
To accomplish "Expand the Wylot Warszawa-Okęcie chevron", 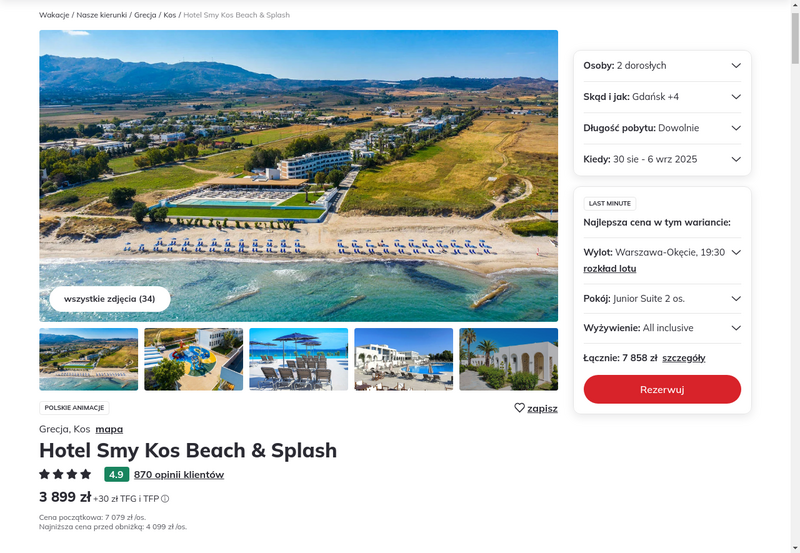I will point(736,253).
